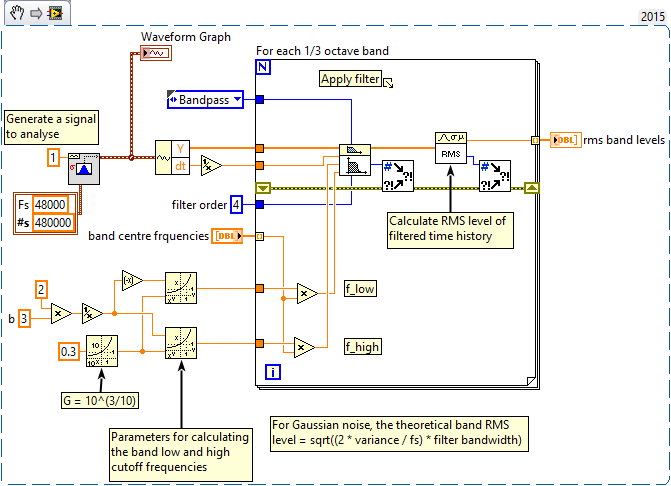Click the left error shift register
The height and width of the screenshot is (486, 671).
click(263, 188)
